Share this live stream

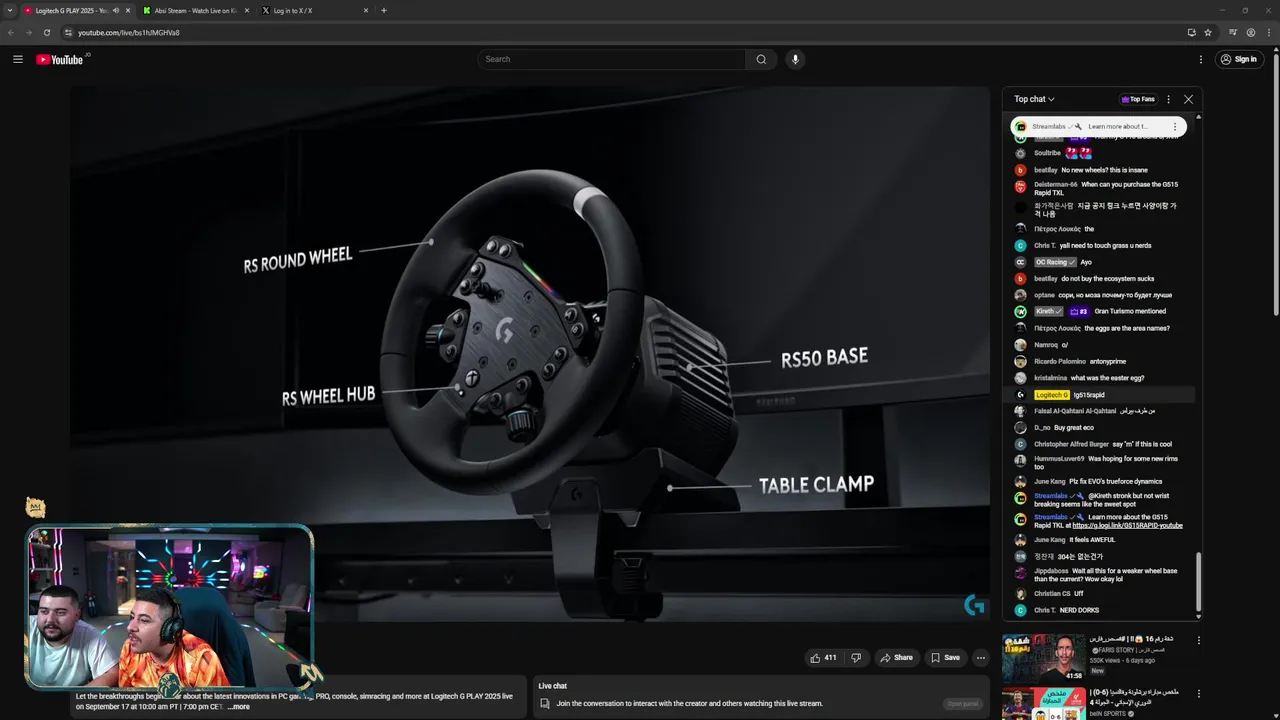[x=896, y=657]
